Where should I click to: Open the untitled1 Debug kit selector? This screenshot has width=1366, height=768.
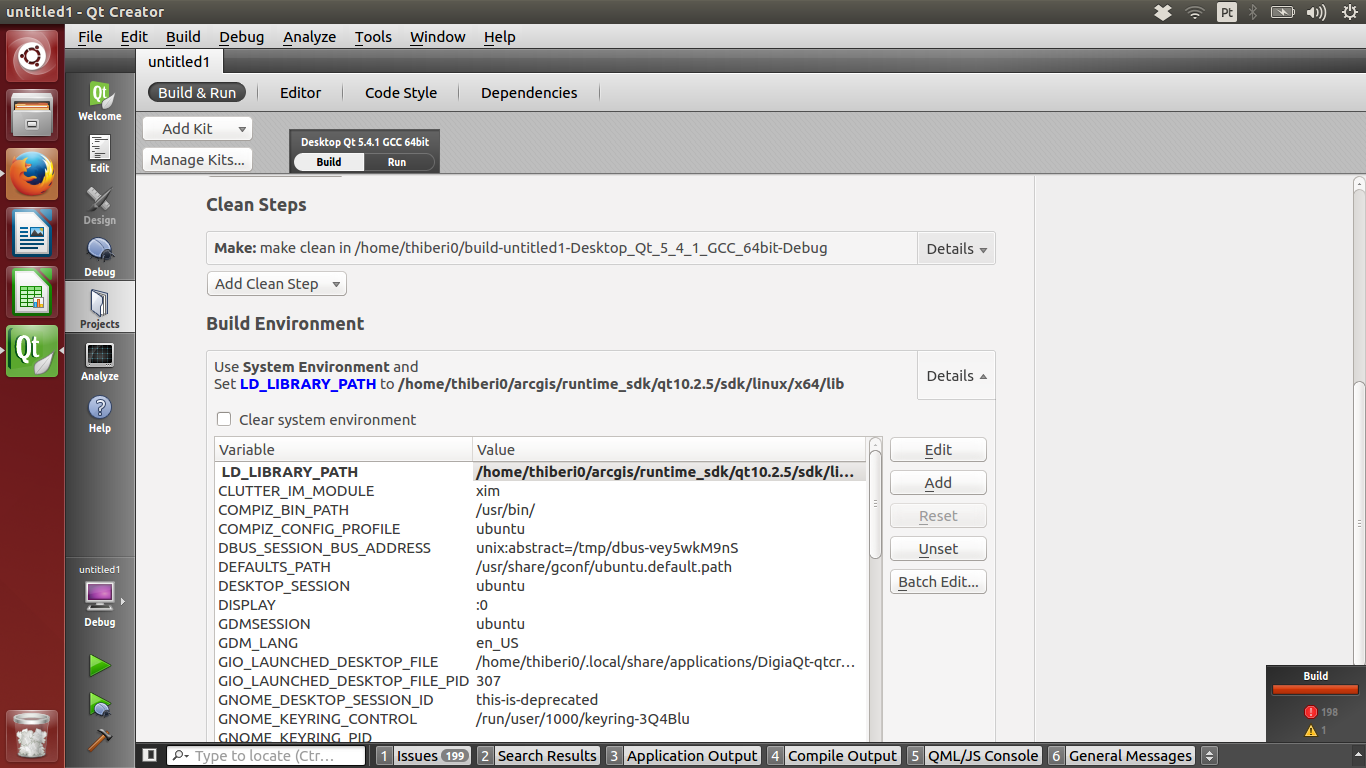coord(100,598)
